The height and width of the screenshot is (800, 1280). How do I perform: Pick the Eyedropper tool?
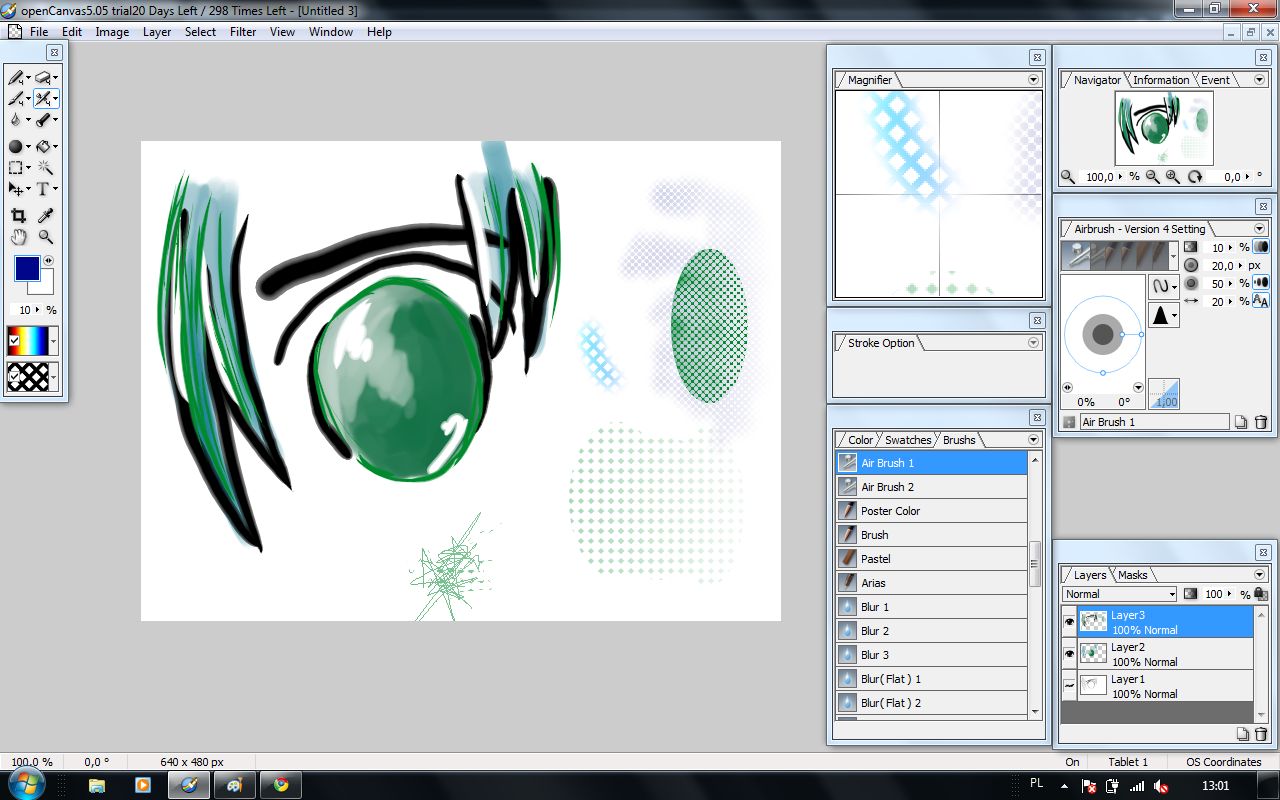click(43, 214)
